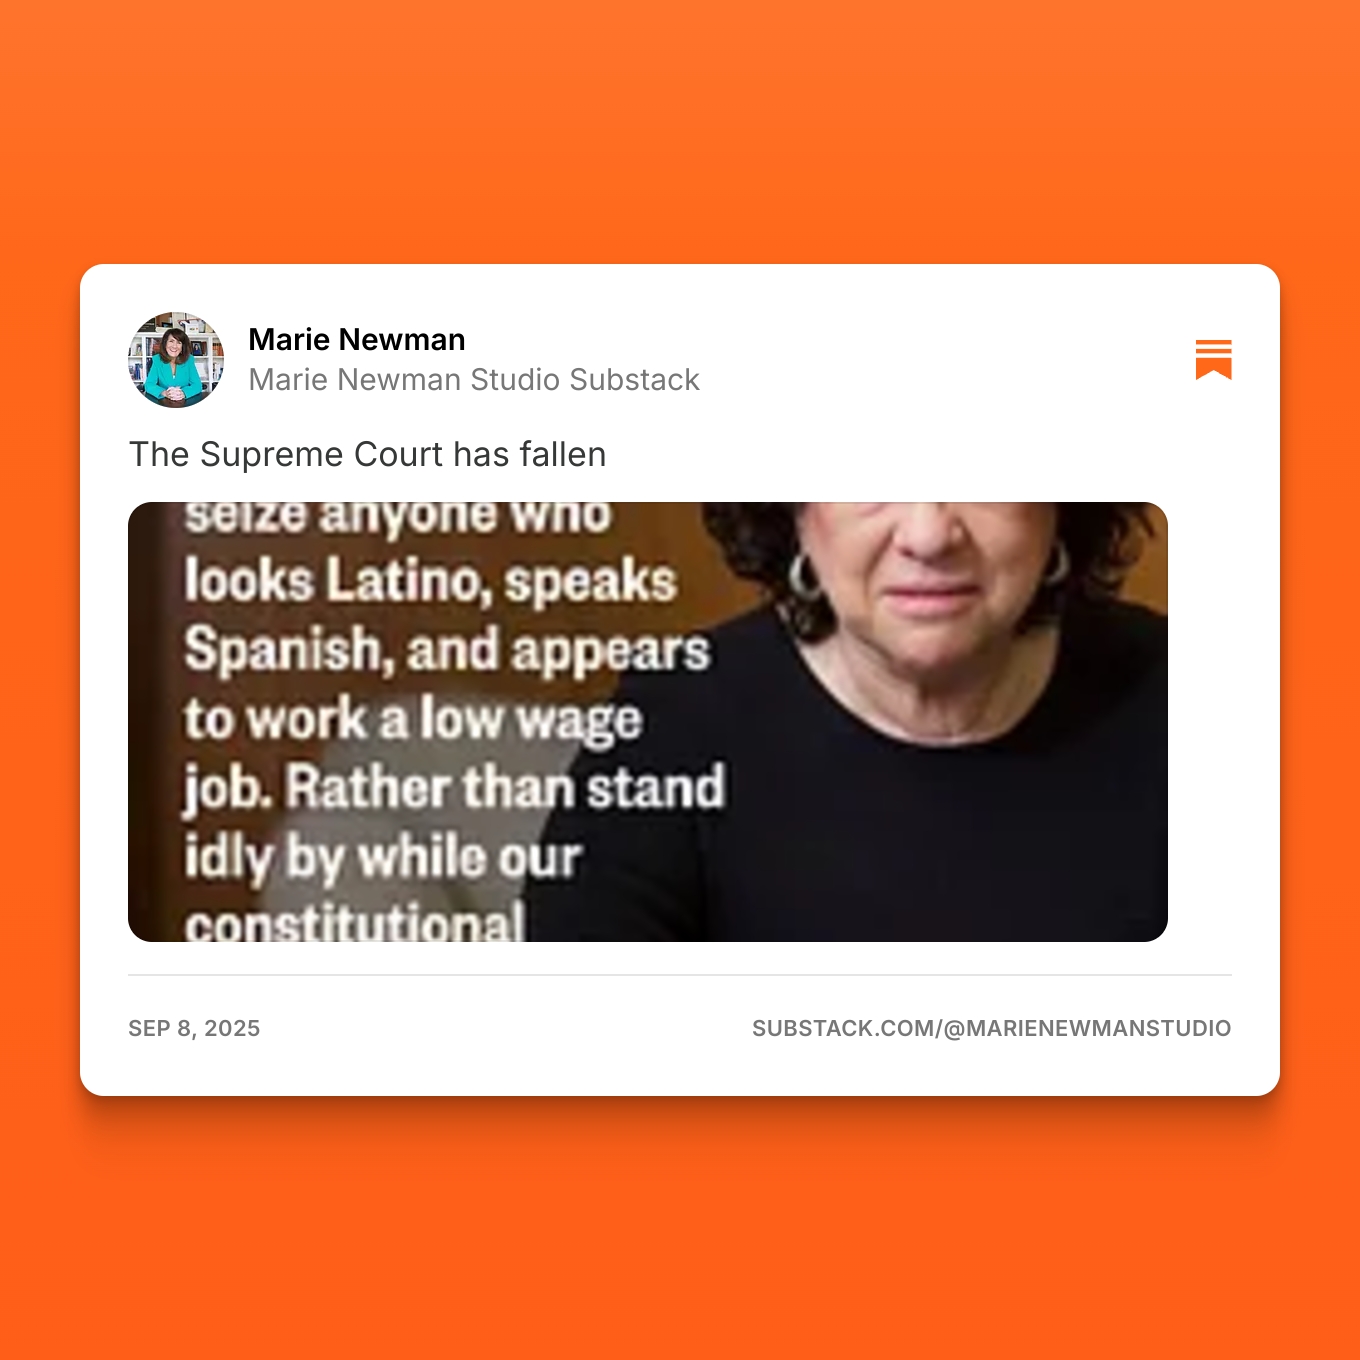Click the 'Spanish, and appears' text line
This screenshot has height=1360, width=1360.
[x=447, y=651]
